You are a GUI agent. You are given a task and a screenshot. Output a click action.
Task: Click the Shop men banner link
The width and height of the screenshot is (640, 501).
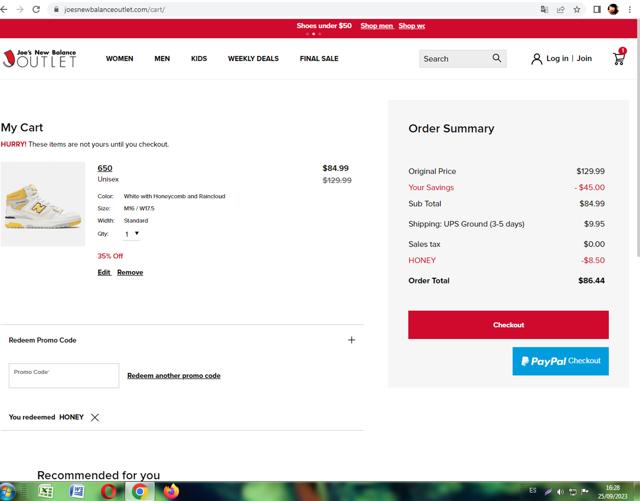coord(376,26)
